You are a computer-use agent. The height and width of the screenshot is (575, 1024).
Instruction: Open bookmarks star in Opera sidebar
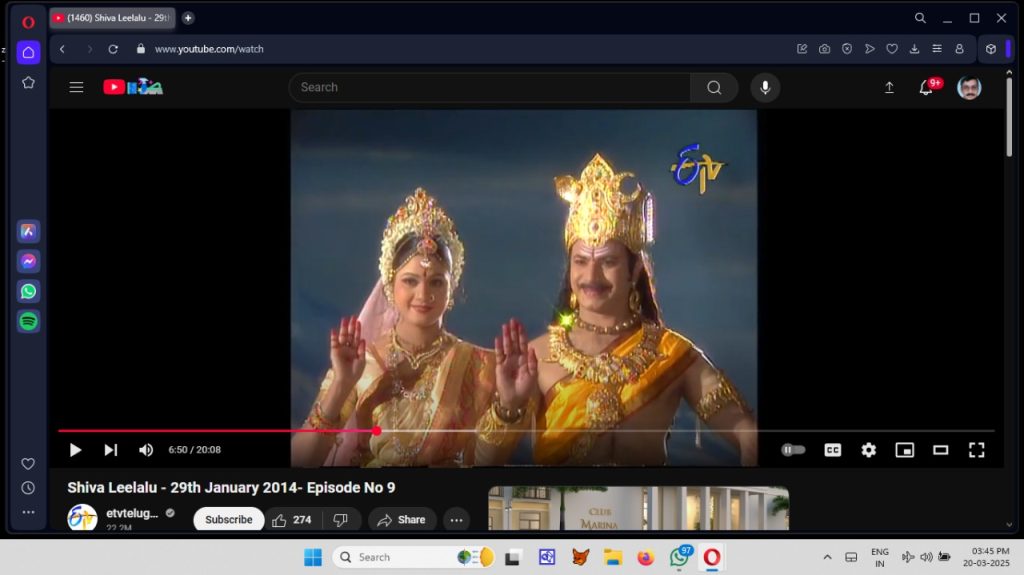28,82
